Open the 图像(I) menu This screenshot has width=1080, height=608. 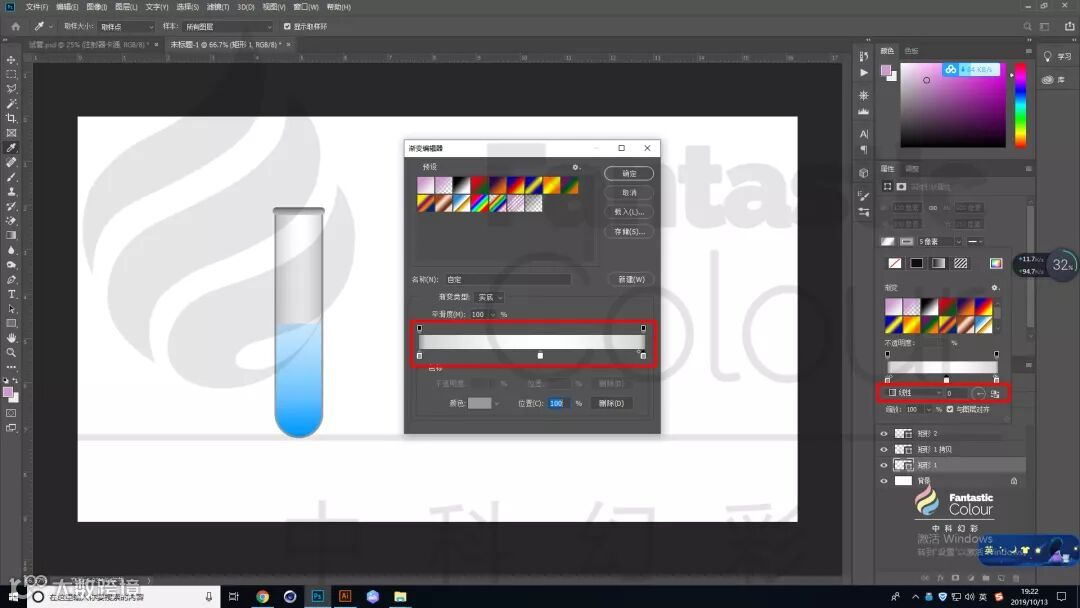[x=96, y=7]
